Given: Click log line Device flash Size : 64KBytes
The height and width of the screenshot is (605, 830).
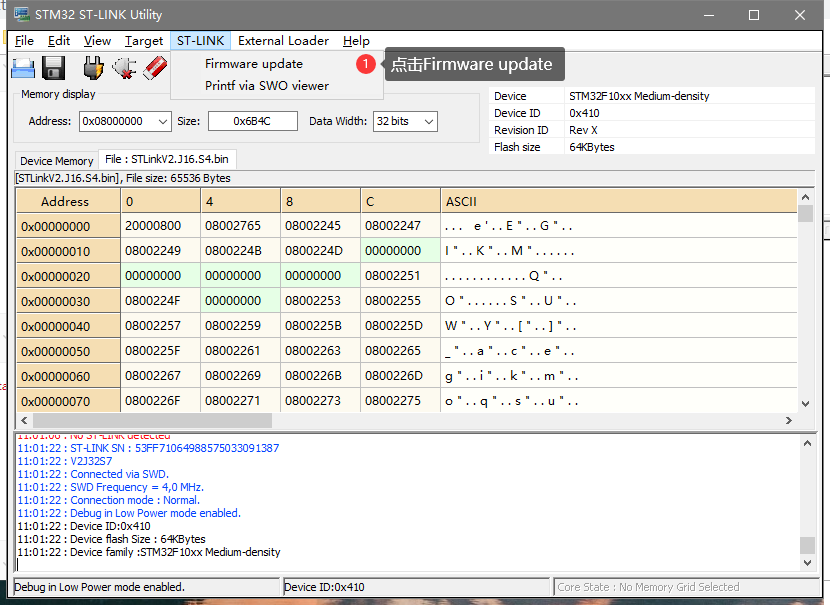Looking at the screenshot, I should (111, 539).
